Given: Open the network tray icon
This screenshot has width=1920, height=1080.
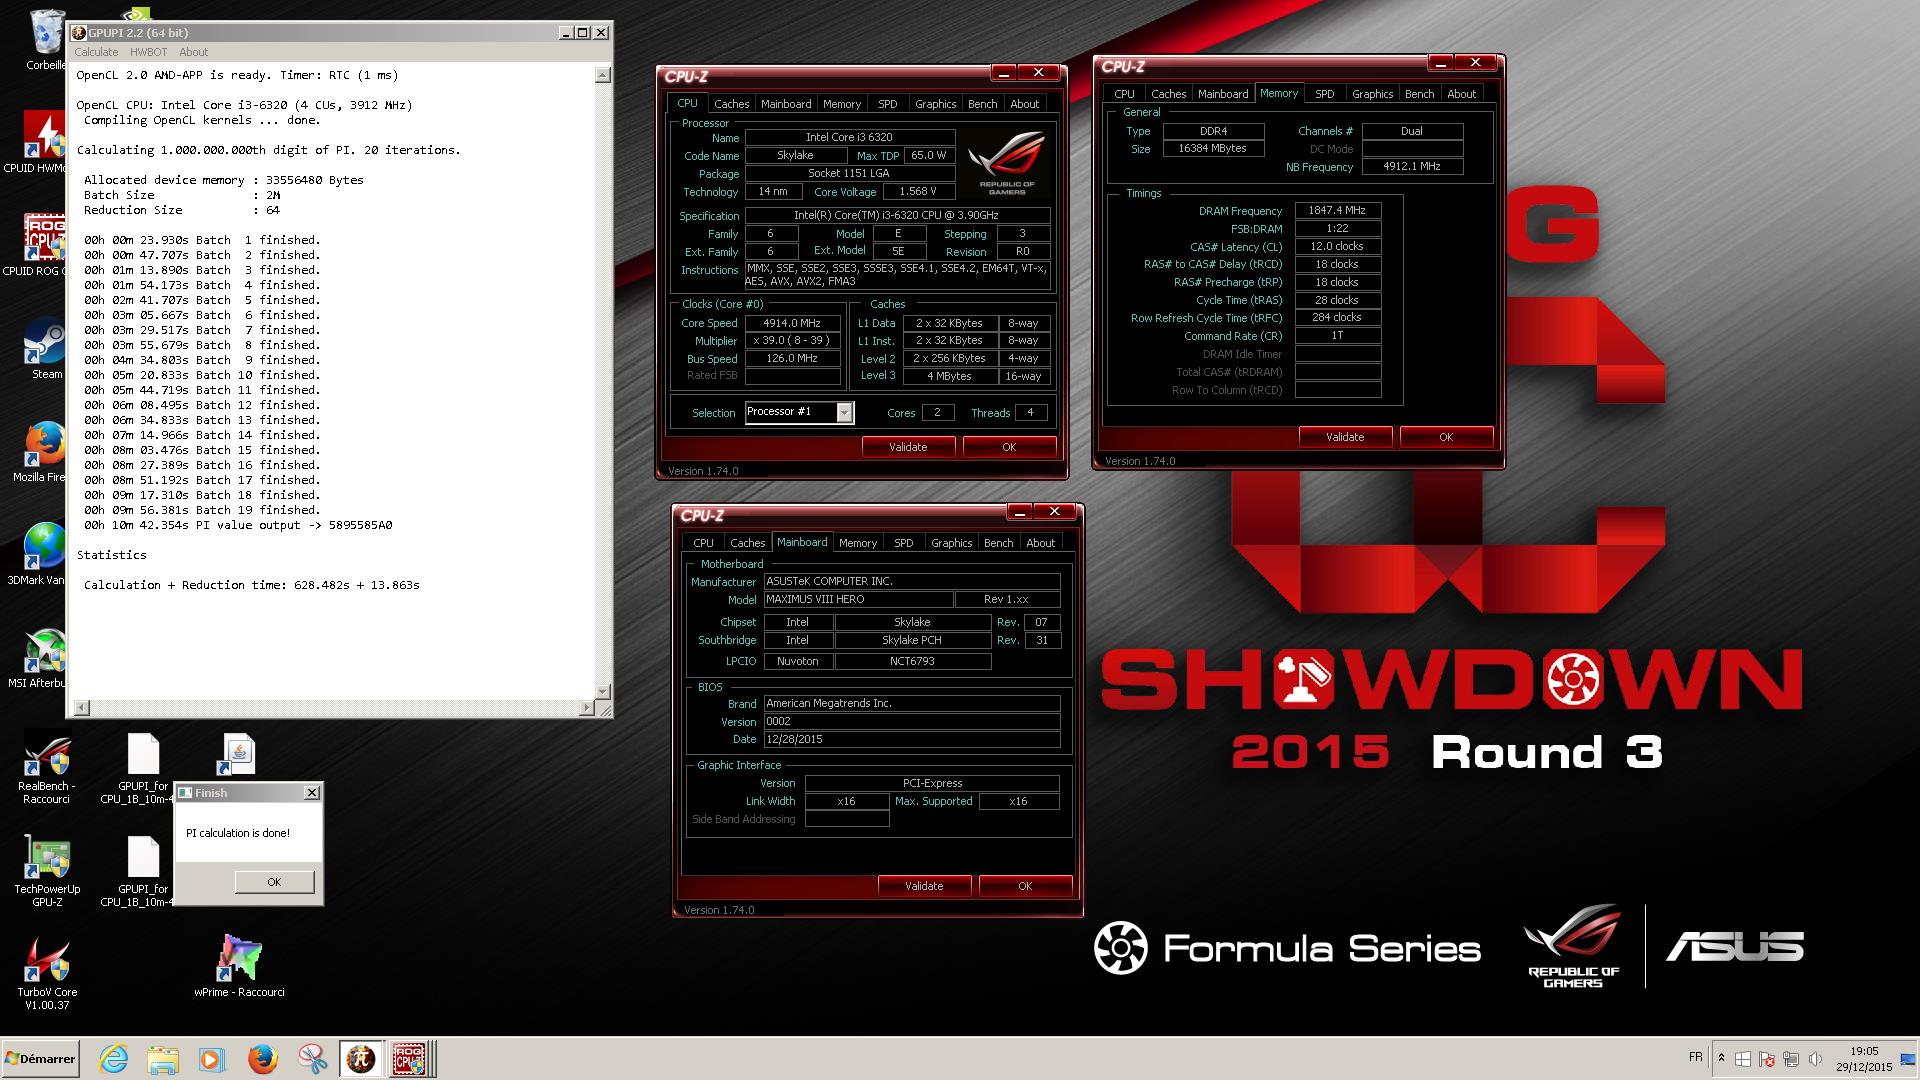Looking at the screenshot, I should 1791,1059.
